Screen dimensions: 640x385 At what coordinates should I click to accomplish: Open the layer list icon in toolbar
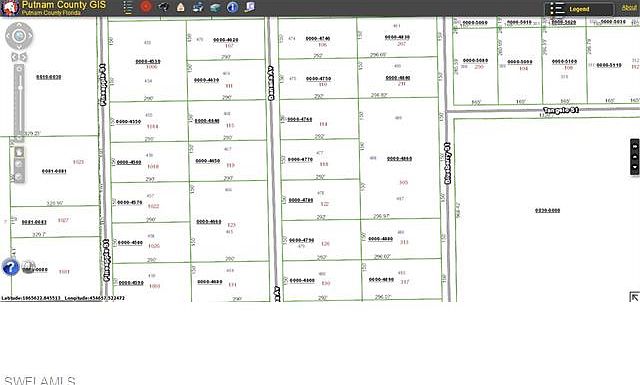(x=128, y=7)
